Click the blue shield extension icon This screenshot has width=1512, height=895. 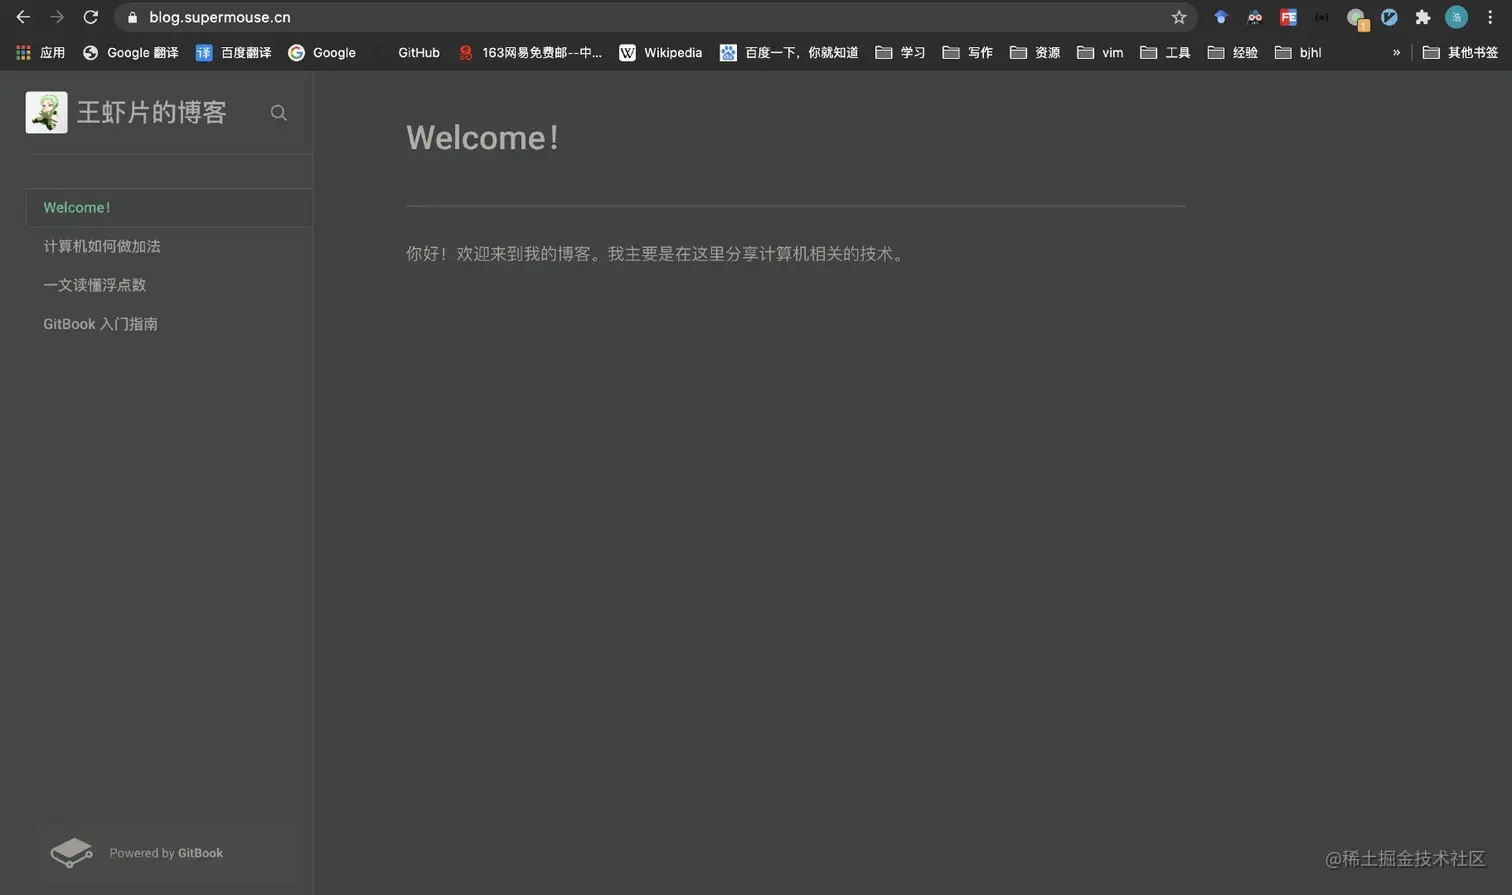(x=1221, y=17)
